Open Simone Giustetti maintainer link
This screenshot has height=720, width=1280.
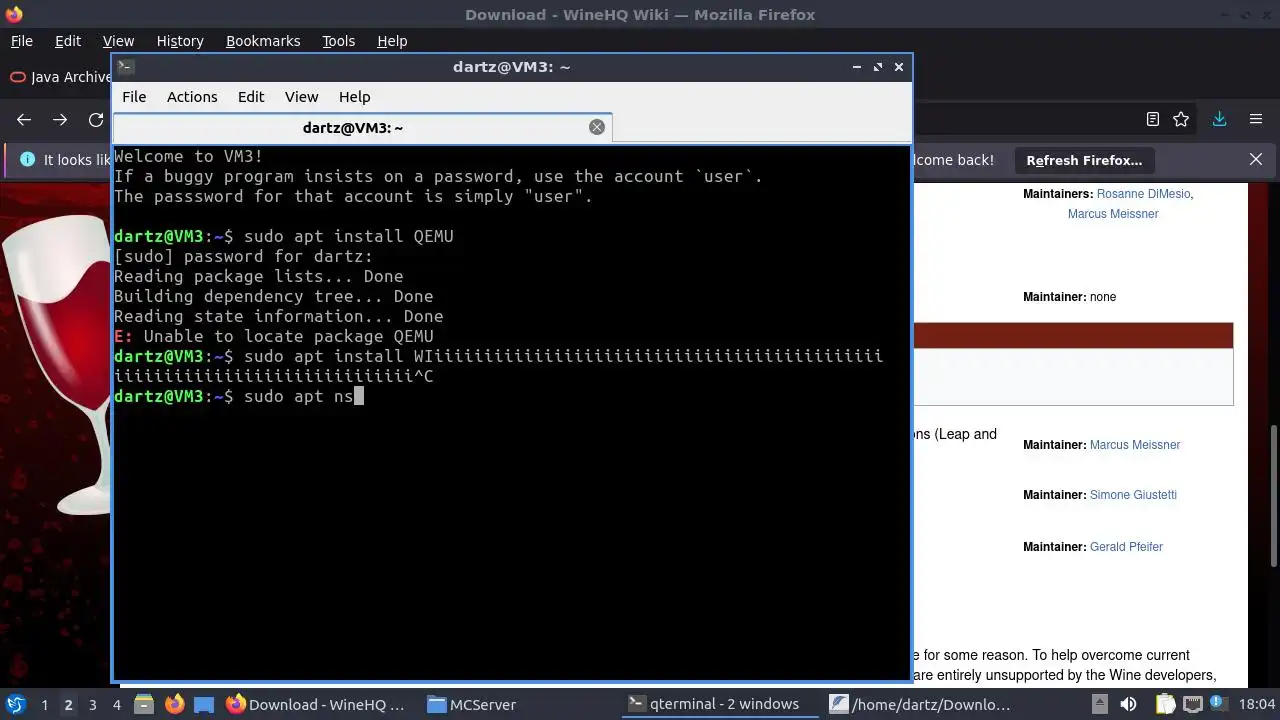1133,495
